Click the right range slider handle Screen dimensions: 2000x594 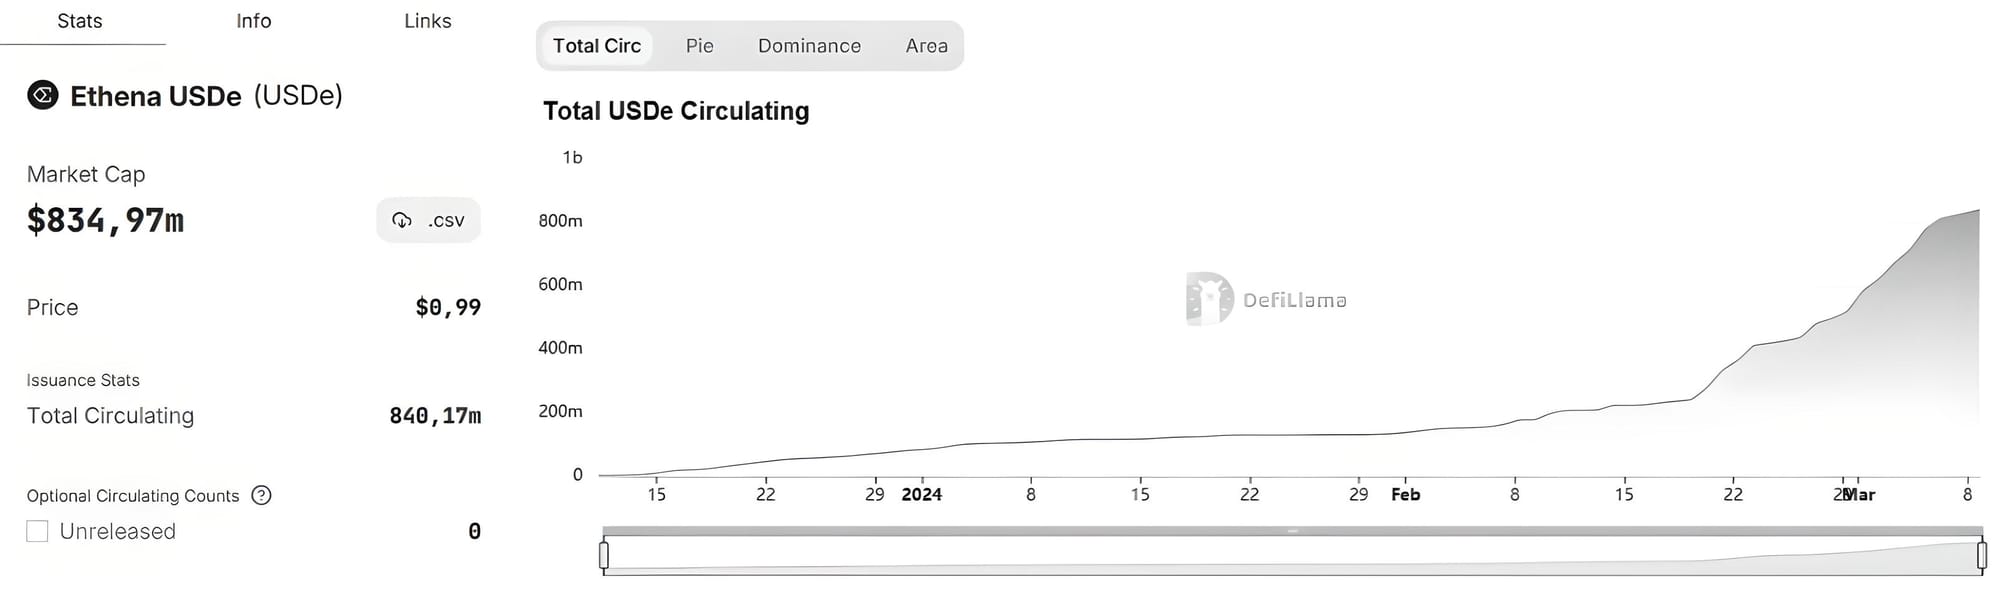tap(1982, 555)
